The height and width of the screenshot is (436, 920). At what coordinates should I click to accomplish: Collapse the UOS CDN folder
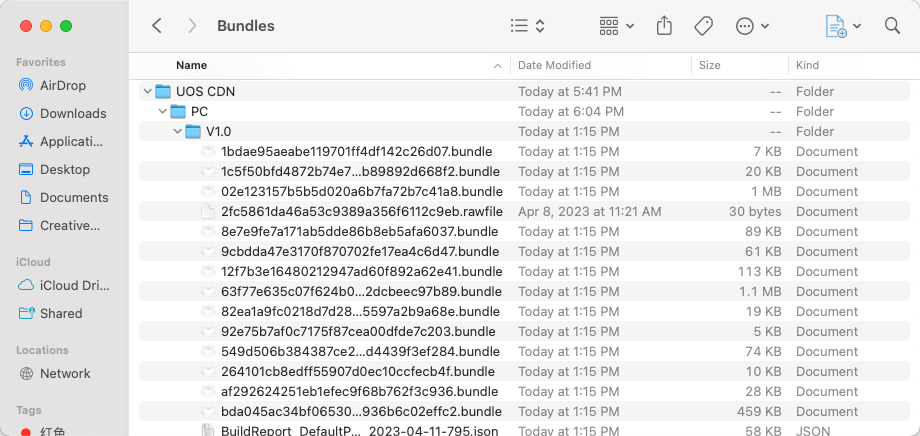pyautogui.click(x=148, y=91)
